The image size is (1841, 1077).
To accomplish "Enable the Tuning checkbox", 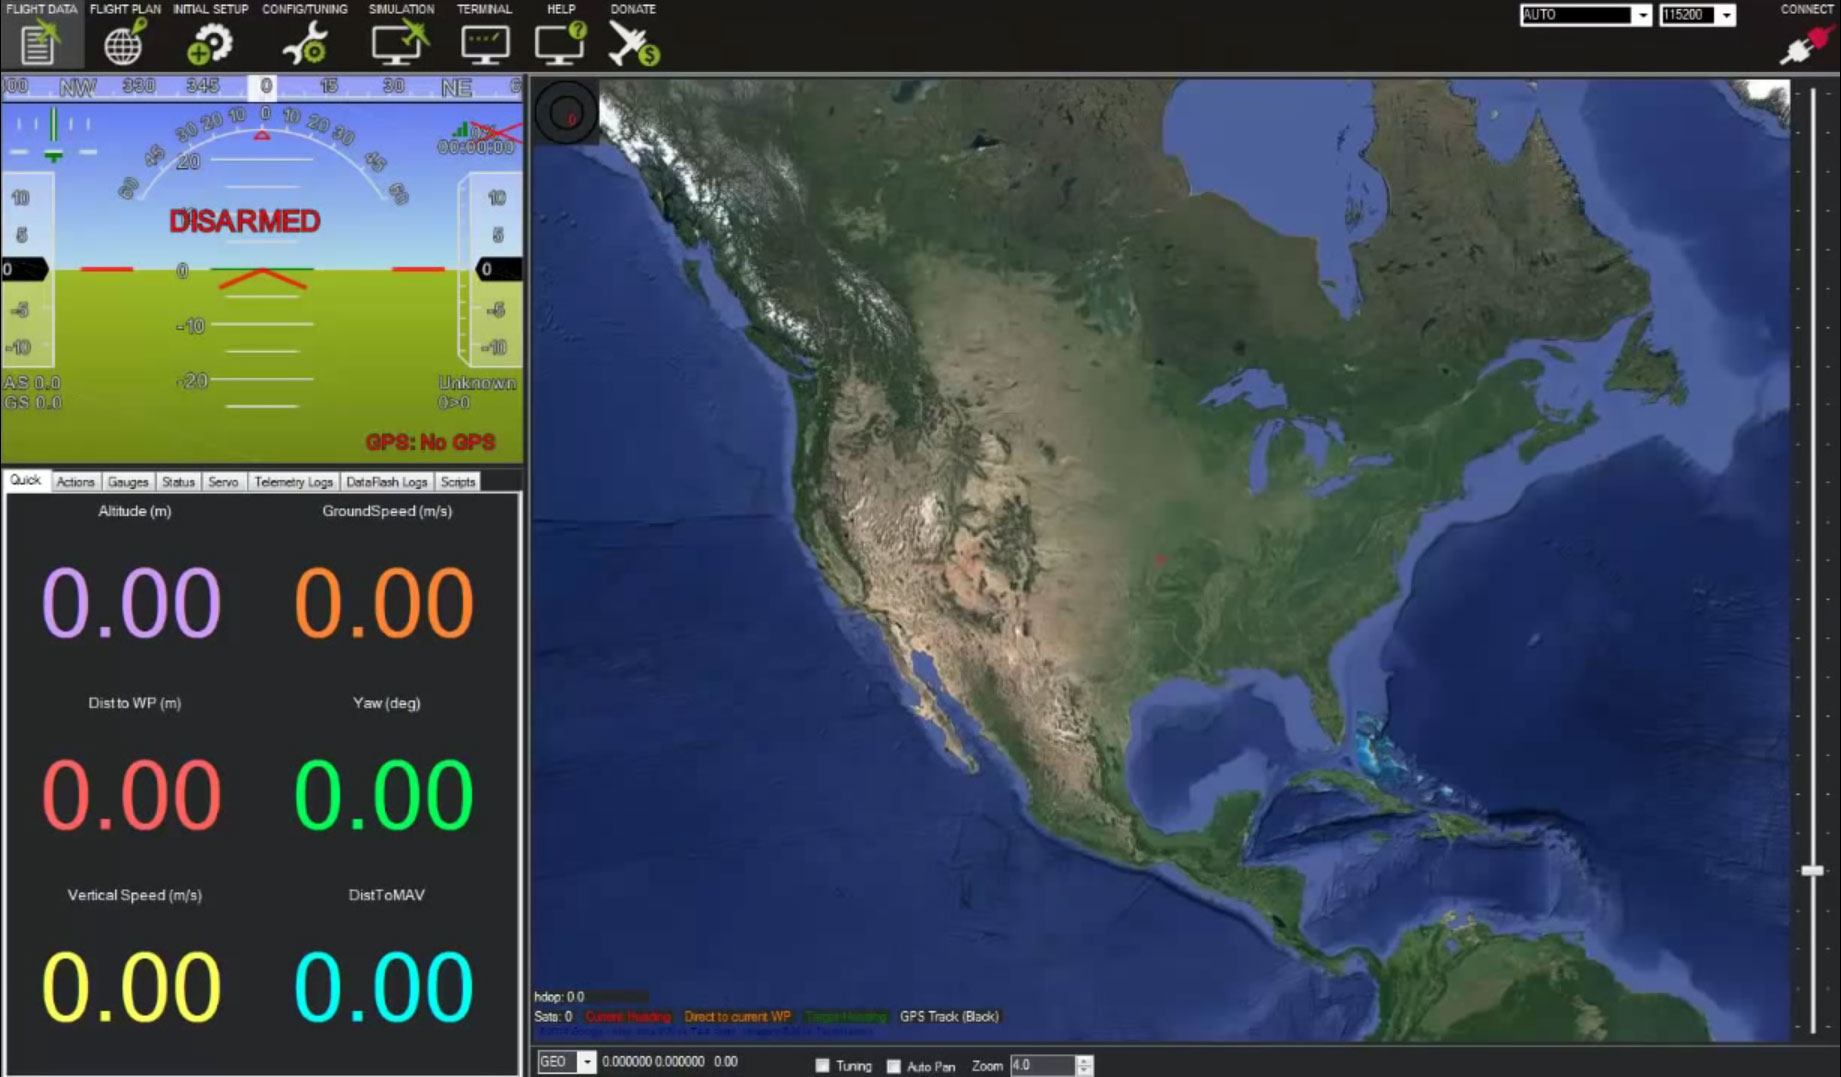I will click(823, 1066).
